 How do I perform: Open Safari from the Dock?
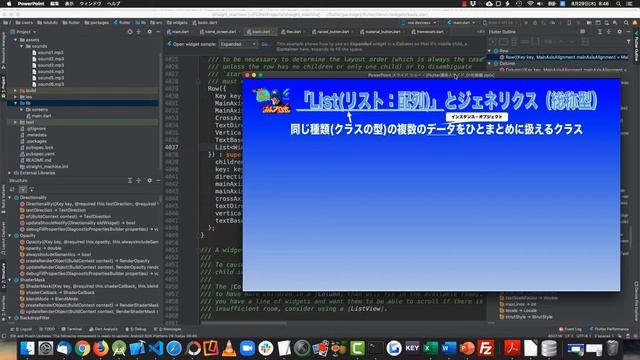tap(174, 349)
